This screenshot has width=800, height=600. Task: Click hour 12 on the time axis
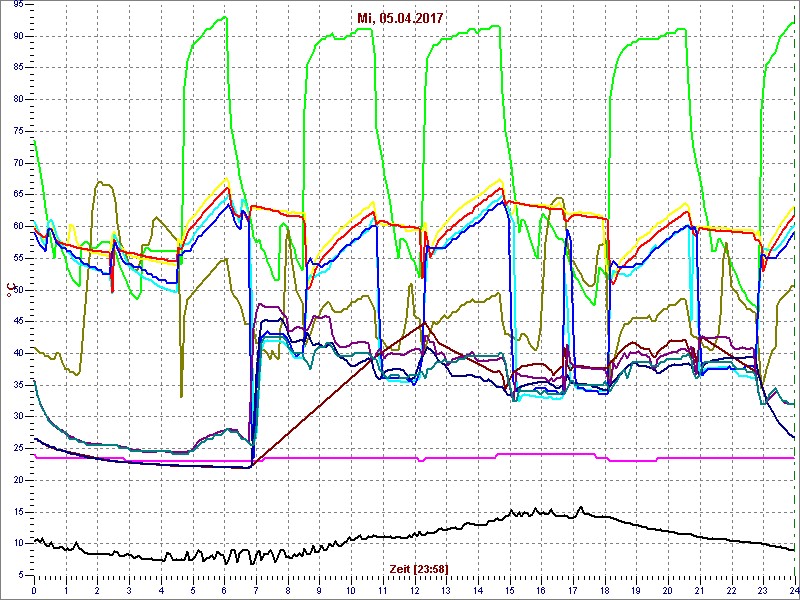point(414,588)
